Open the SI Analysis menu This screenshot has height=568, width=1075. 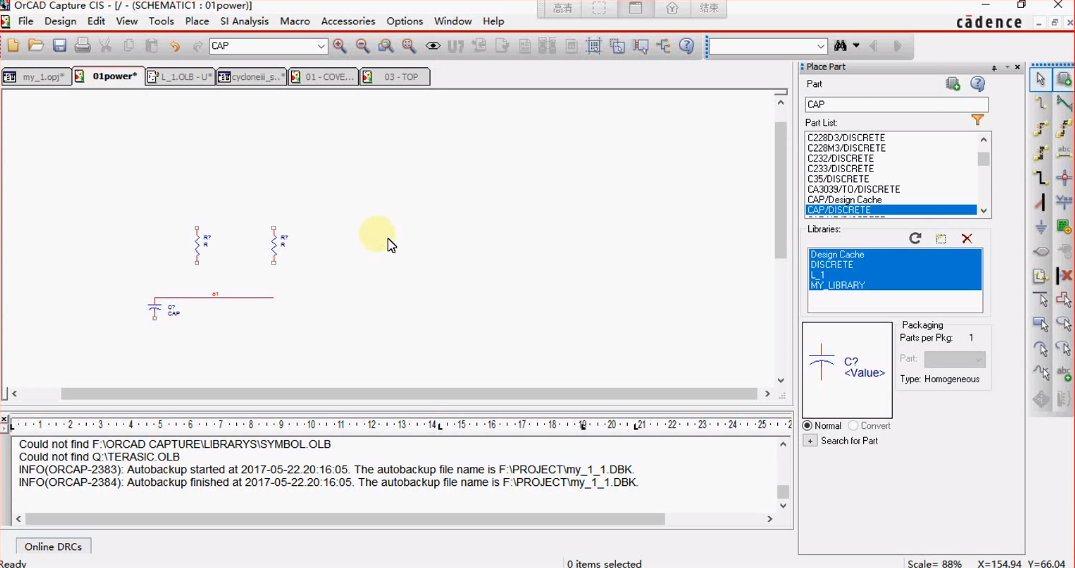(x=244, y=21)
